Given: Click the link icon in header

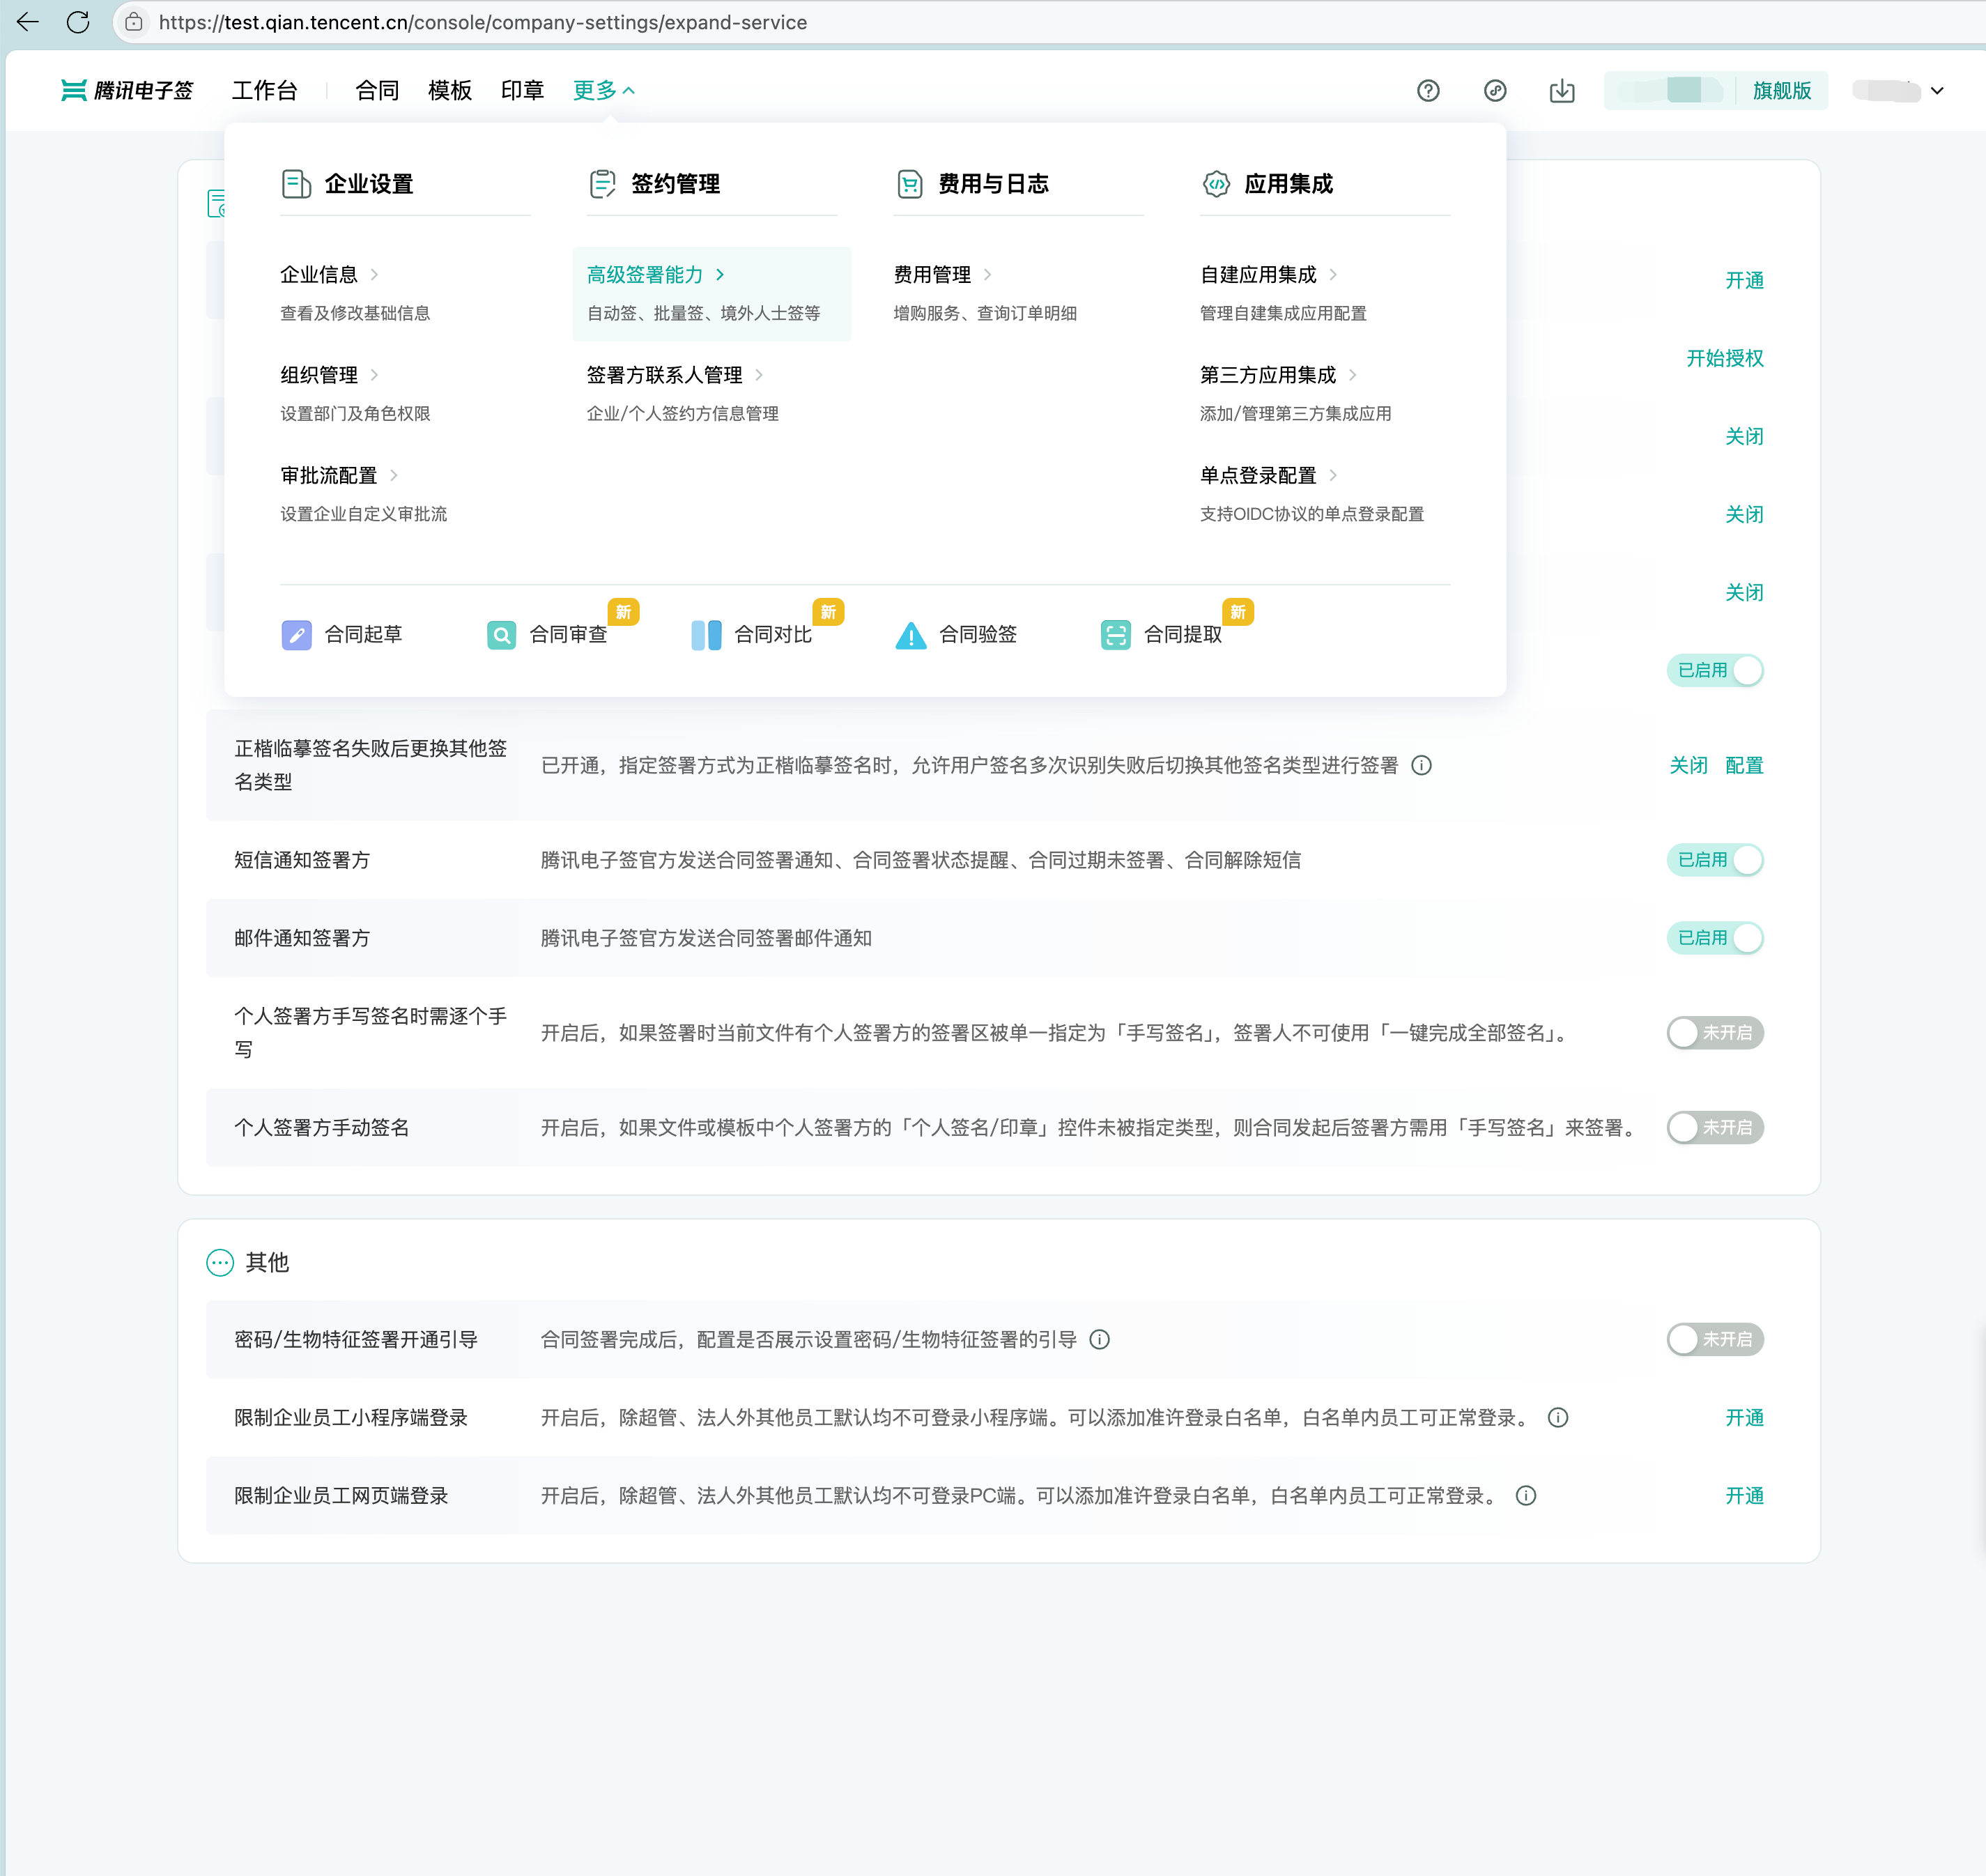Looking at the screenshot, I should pyautogui.click(x=1495, y=91).
